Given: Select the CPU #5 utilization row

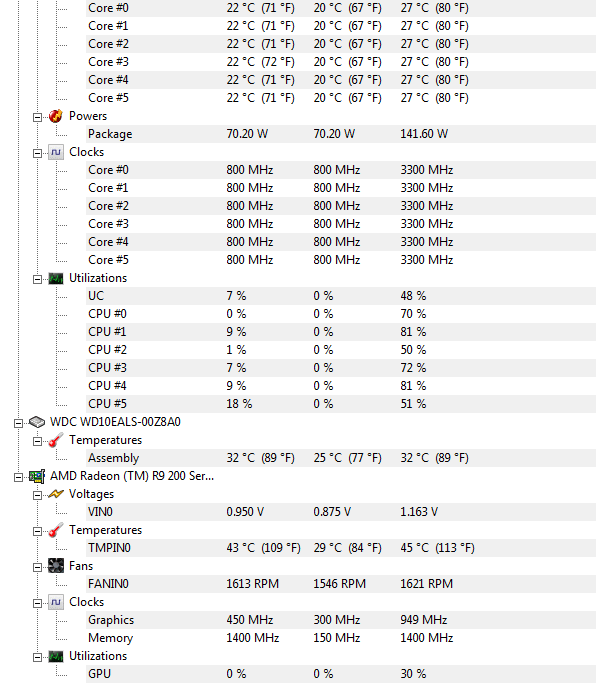Looking at the screenshot, I should (341, 404).
